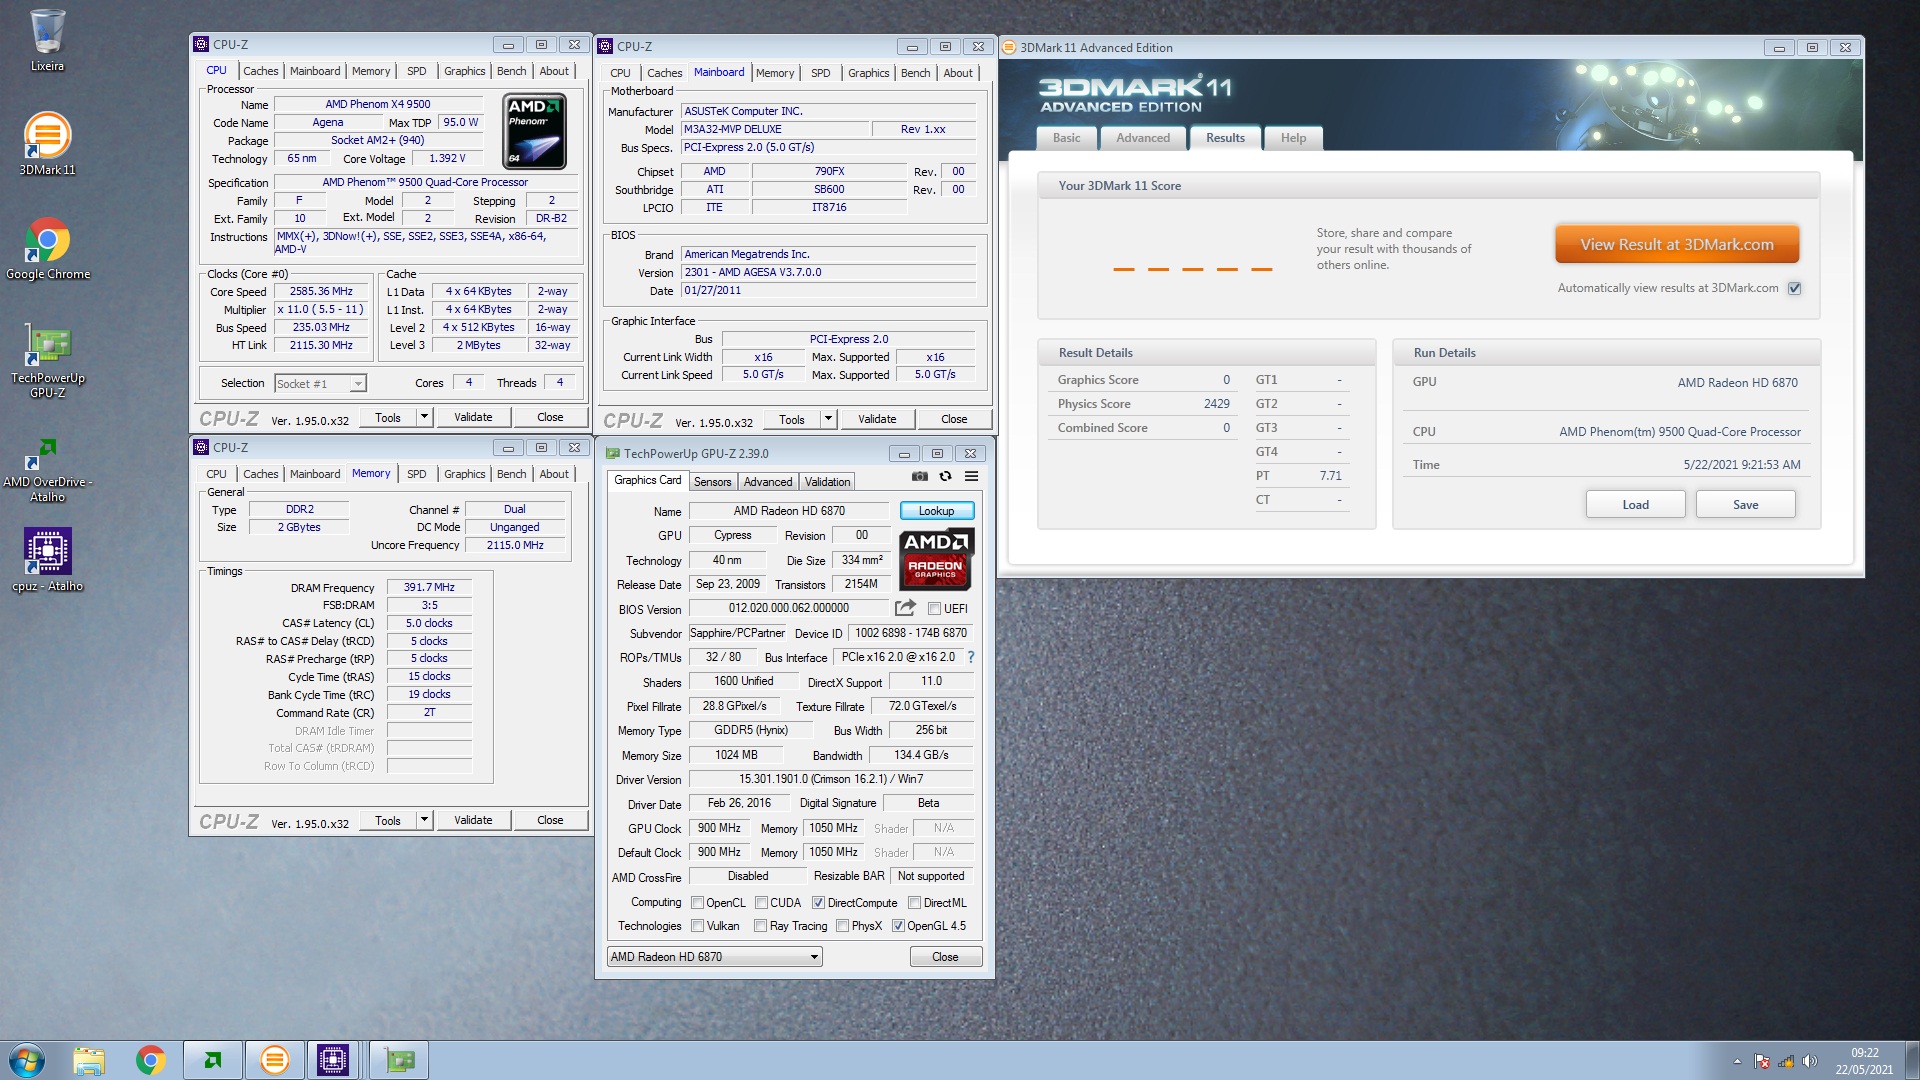
Task: Click the Tools button in the CPU-Z window showing the CPU tab
Action: pyautogui.click(x=388, y=417)
